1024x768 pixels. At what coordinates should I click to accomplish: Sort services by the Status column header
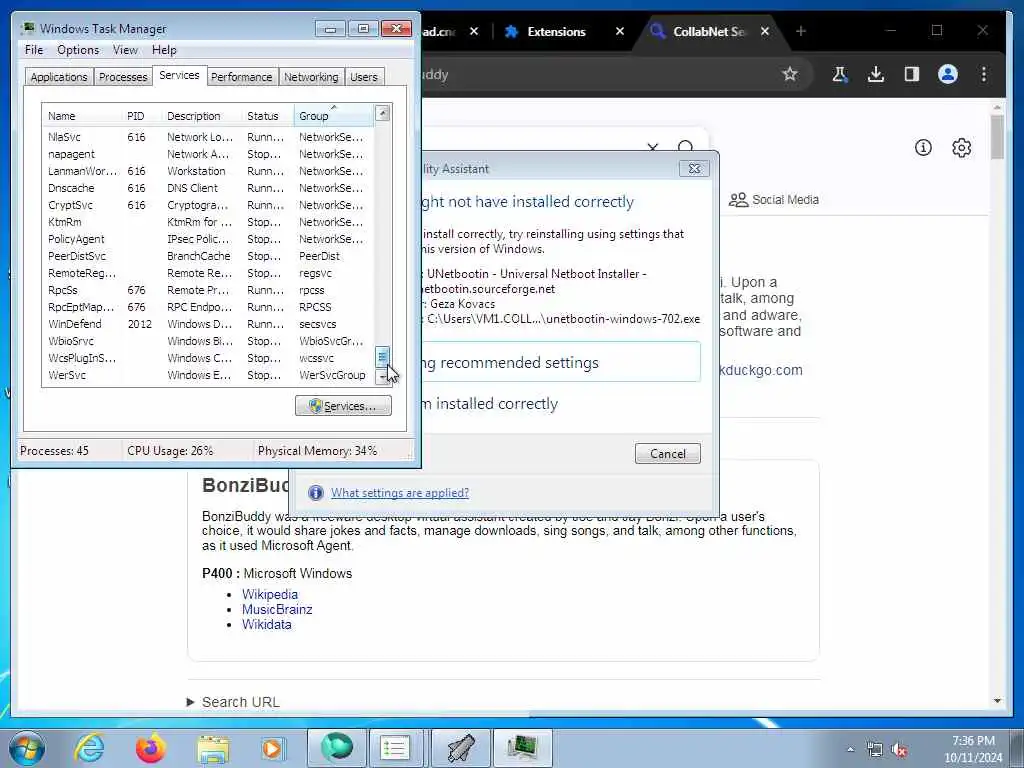click(x=268, y=116)
